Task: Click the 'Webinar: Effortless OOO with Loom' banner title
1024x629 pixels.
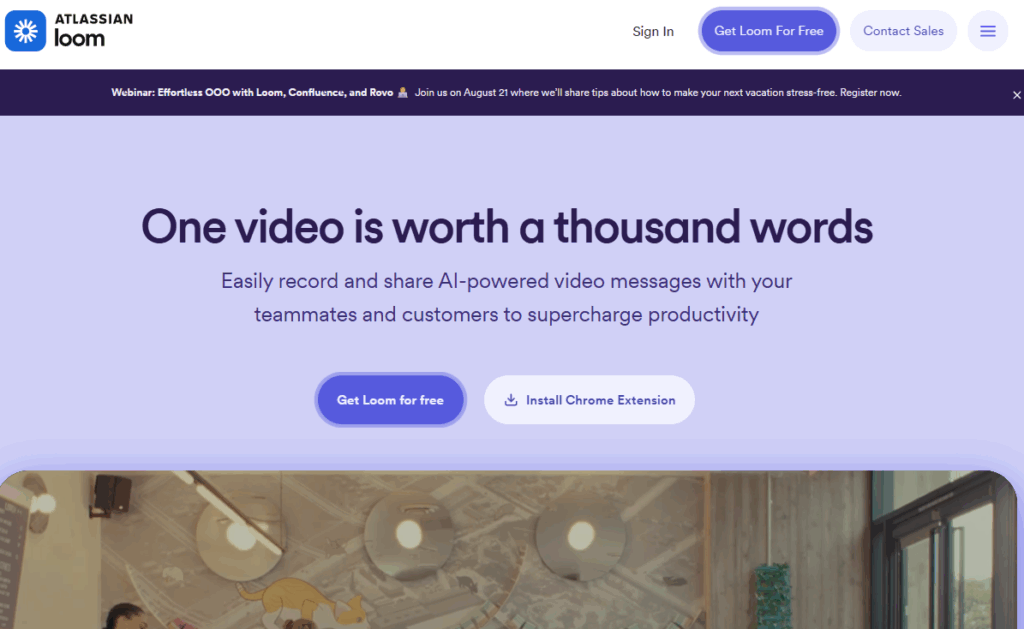Action: tap(252, 93)
